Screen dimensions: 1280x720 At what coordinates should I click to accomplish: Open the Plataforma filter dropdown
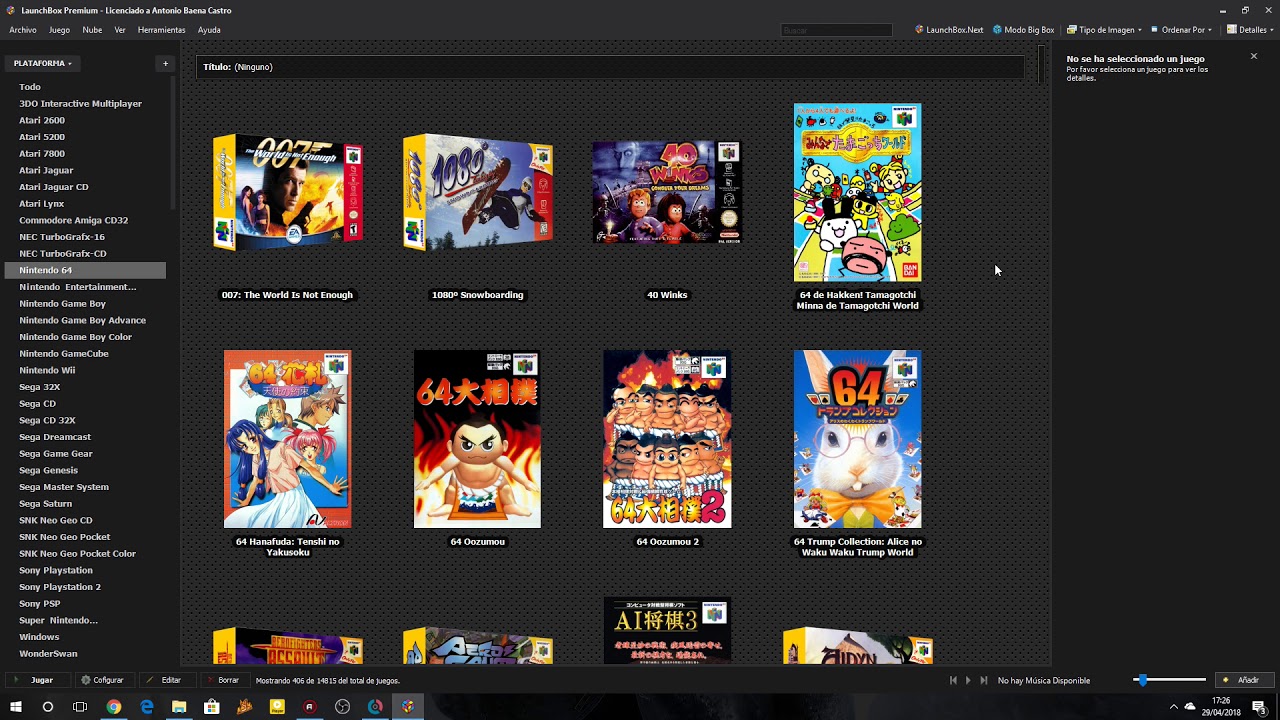pos(42,63)
